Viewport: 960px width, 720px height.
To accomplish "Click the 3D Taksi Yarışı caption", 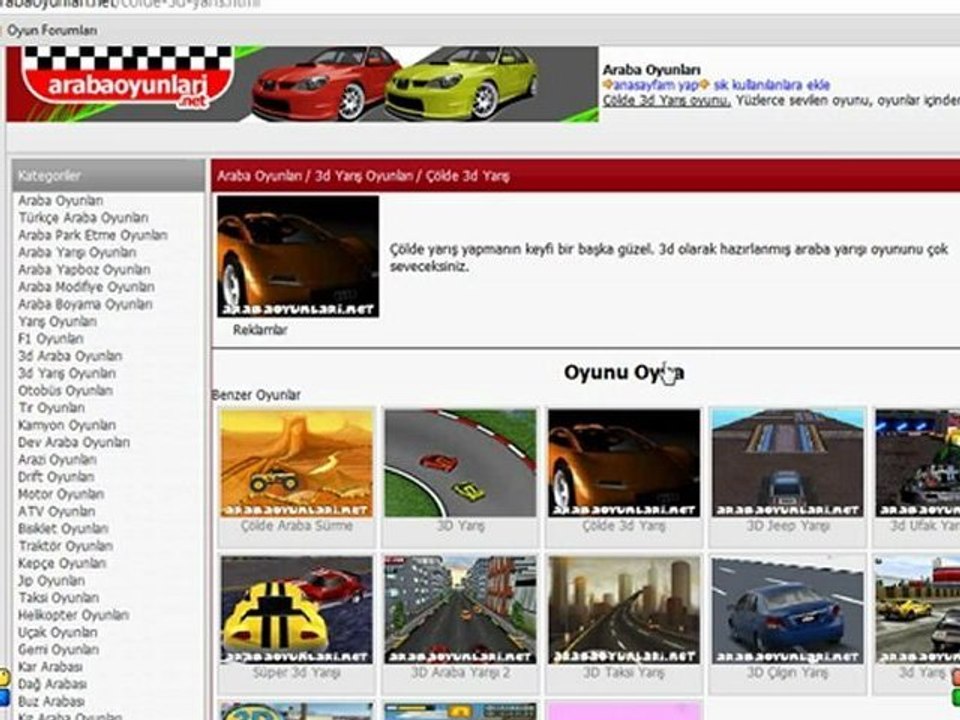I will pyautogui.click(x=624, y=673).
